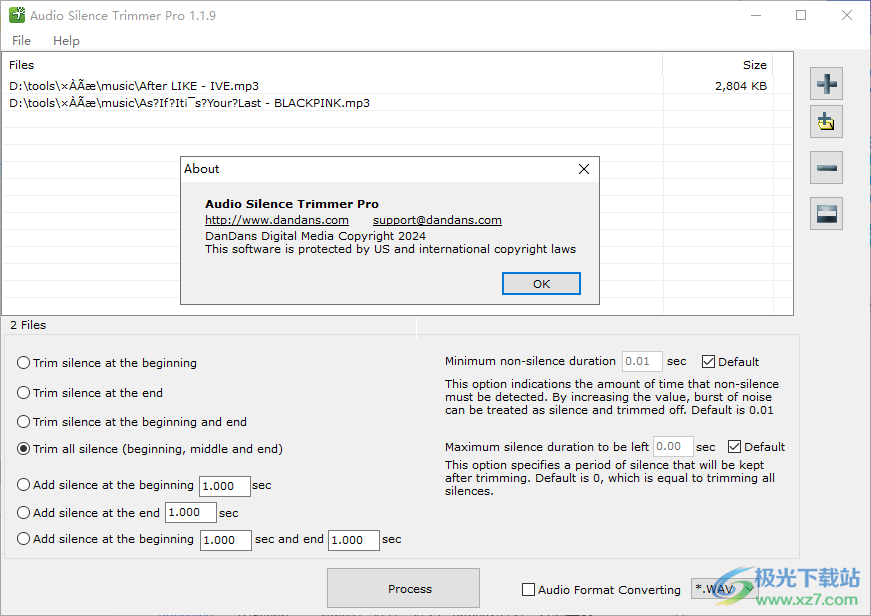Click the app icon in title bar

pyautogui.click(x=16, y=16)
